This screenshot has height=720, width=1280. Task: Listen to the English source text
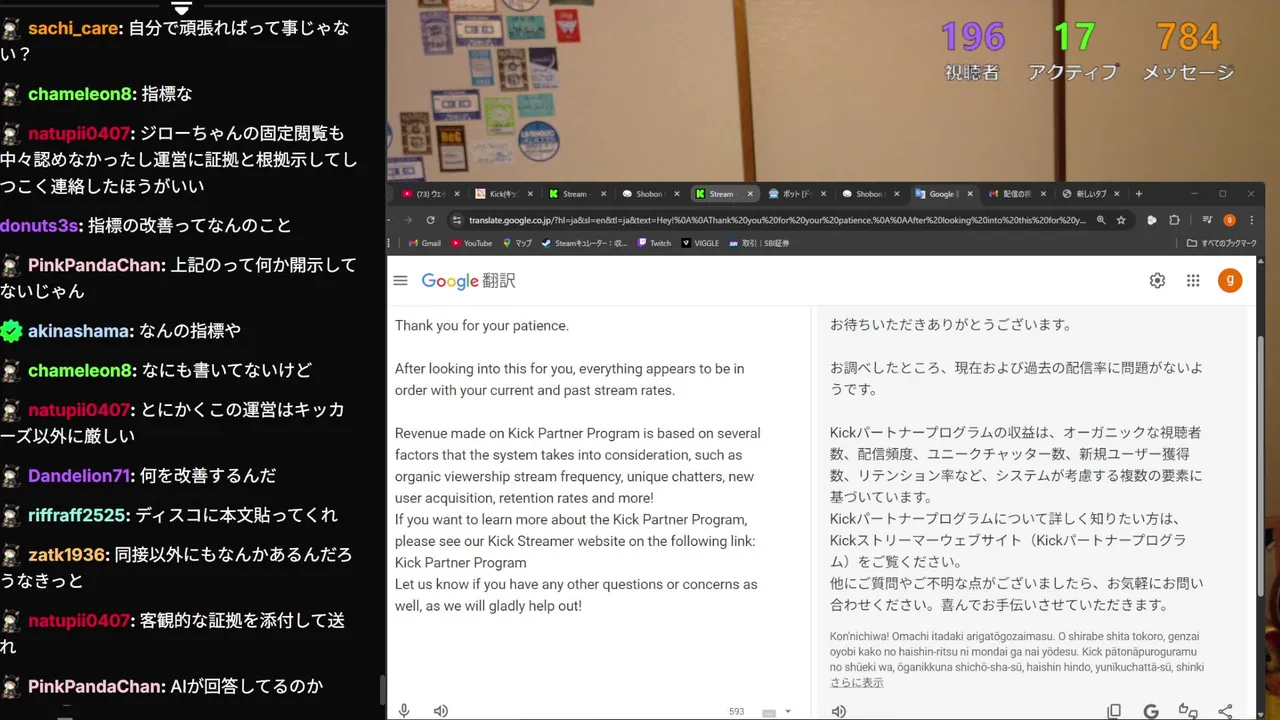click(x=441, y=711)
